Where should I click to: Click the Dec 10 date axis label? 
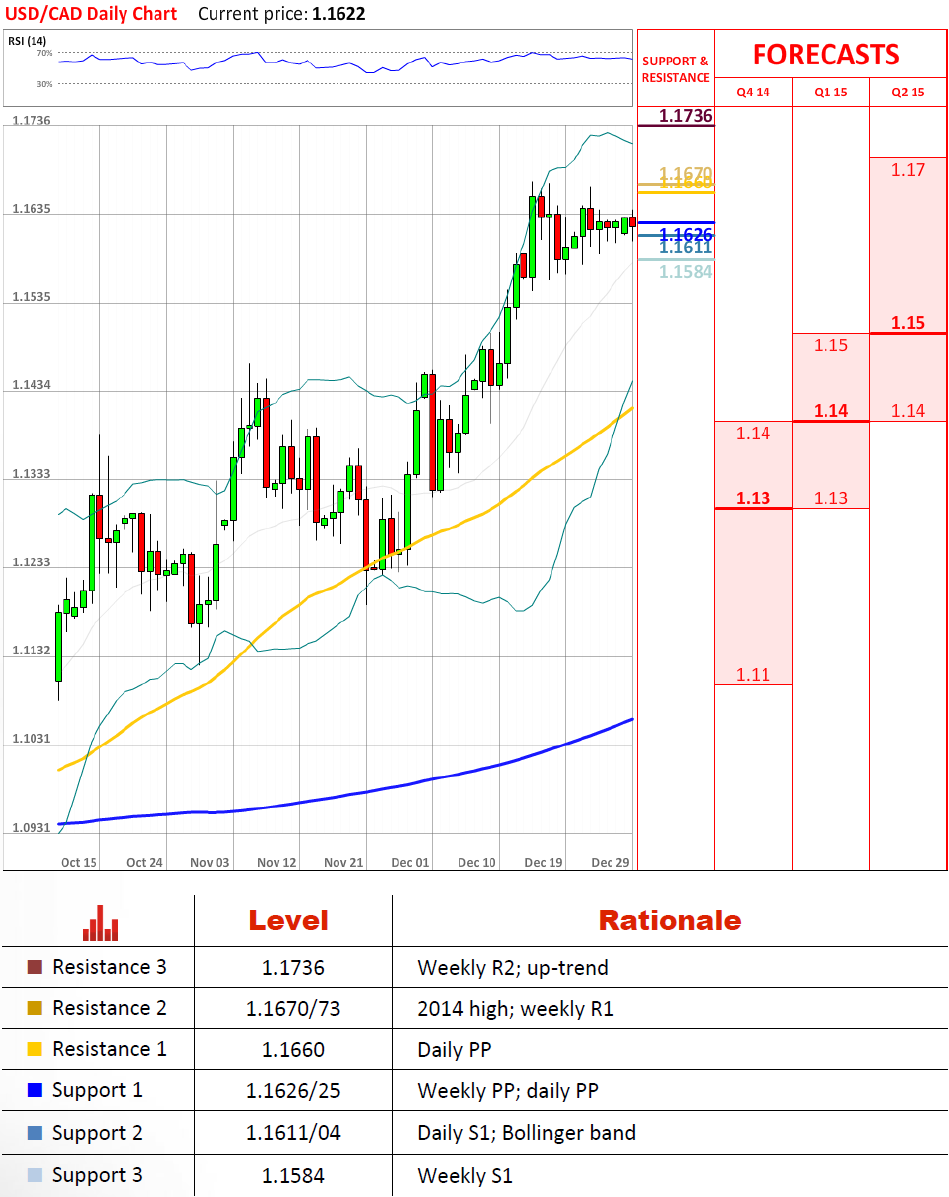pos(476,862)
